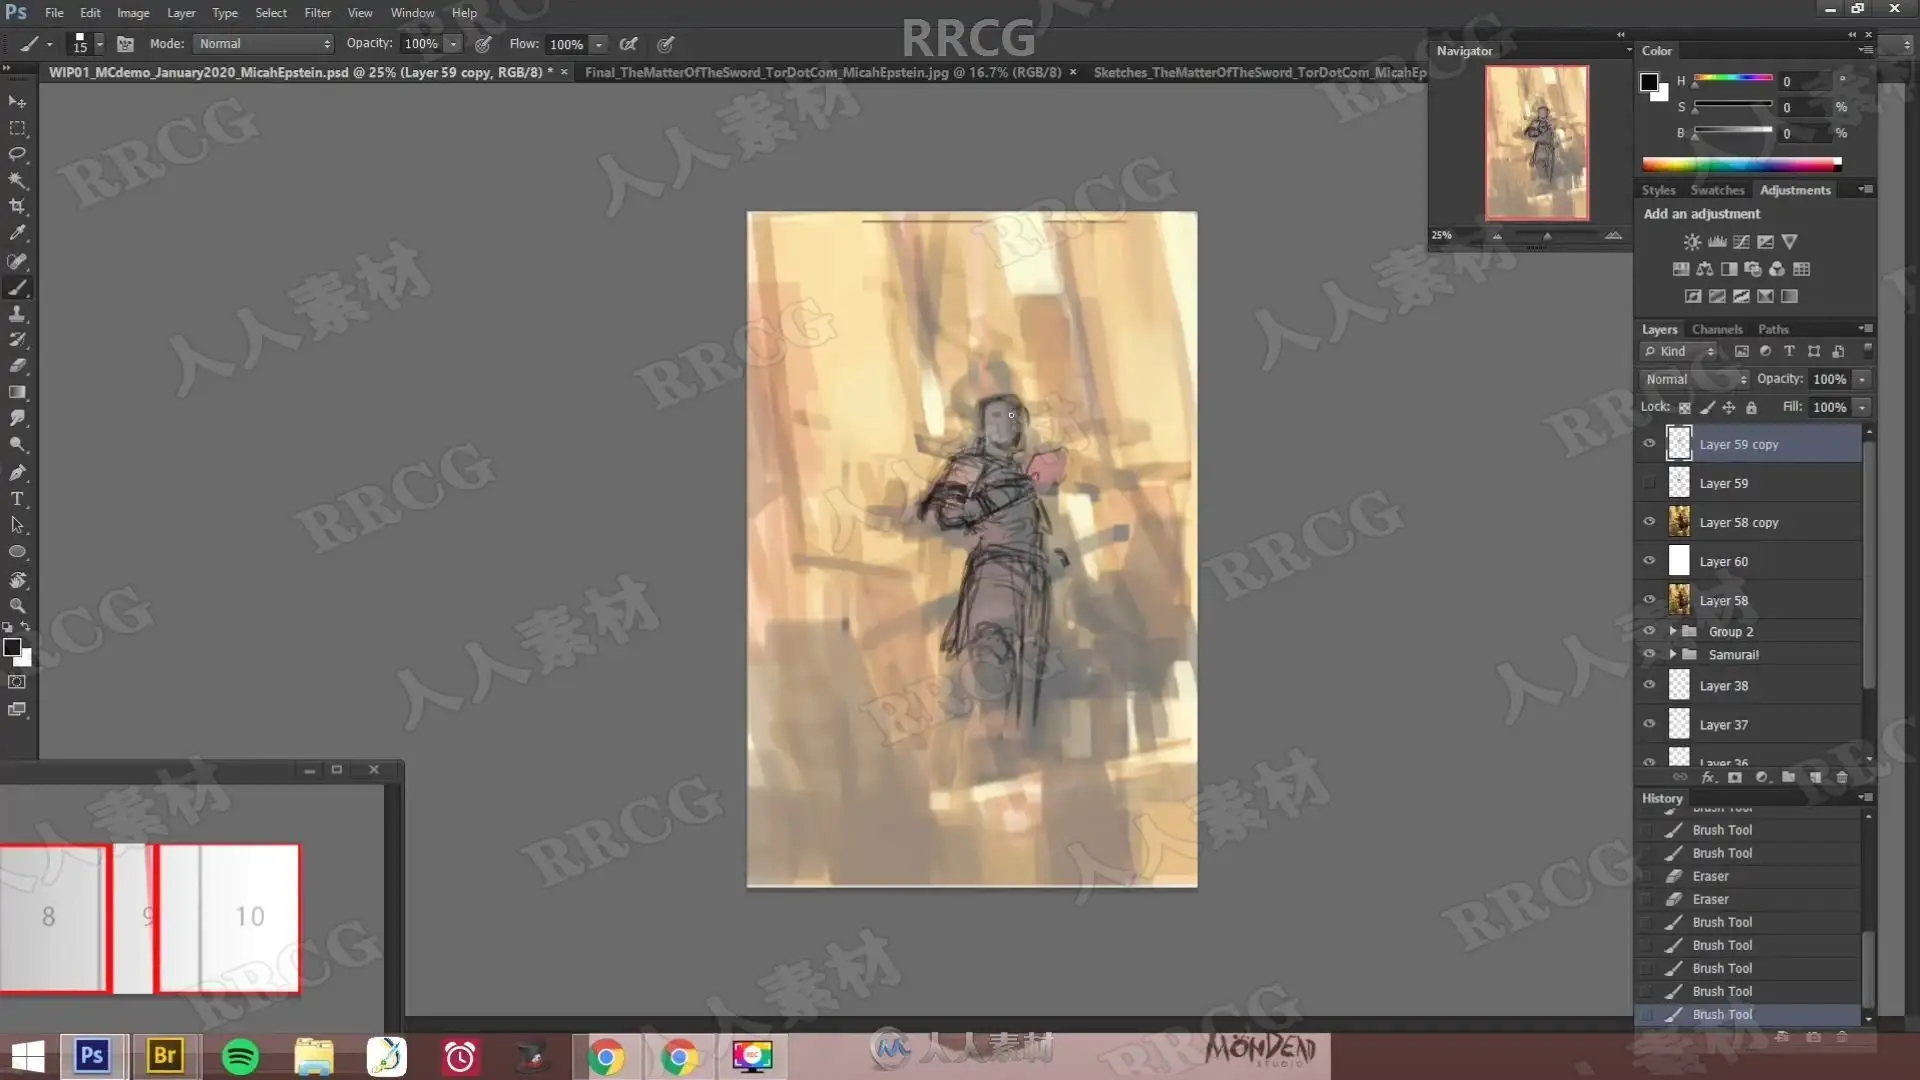1920x1080 pixels.
Task: Select the Lasso tool
Action: (x=17, y=154)
